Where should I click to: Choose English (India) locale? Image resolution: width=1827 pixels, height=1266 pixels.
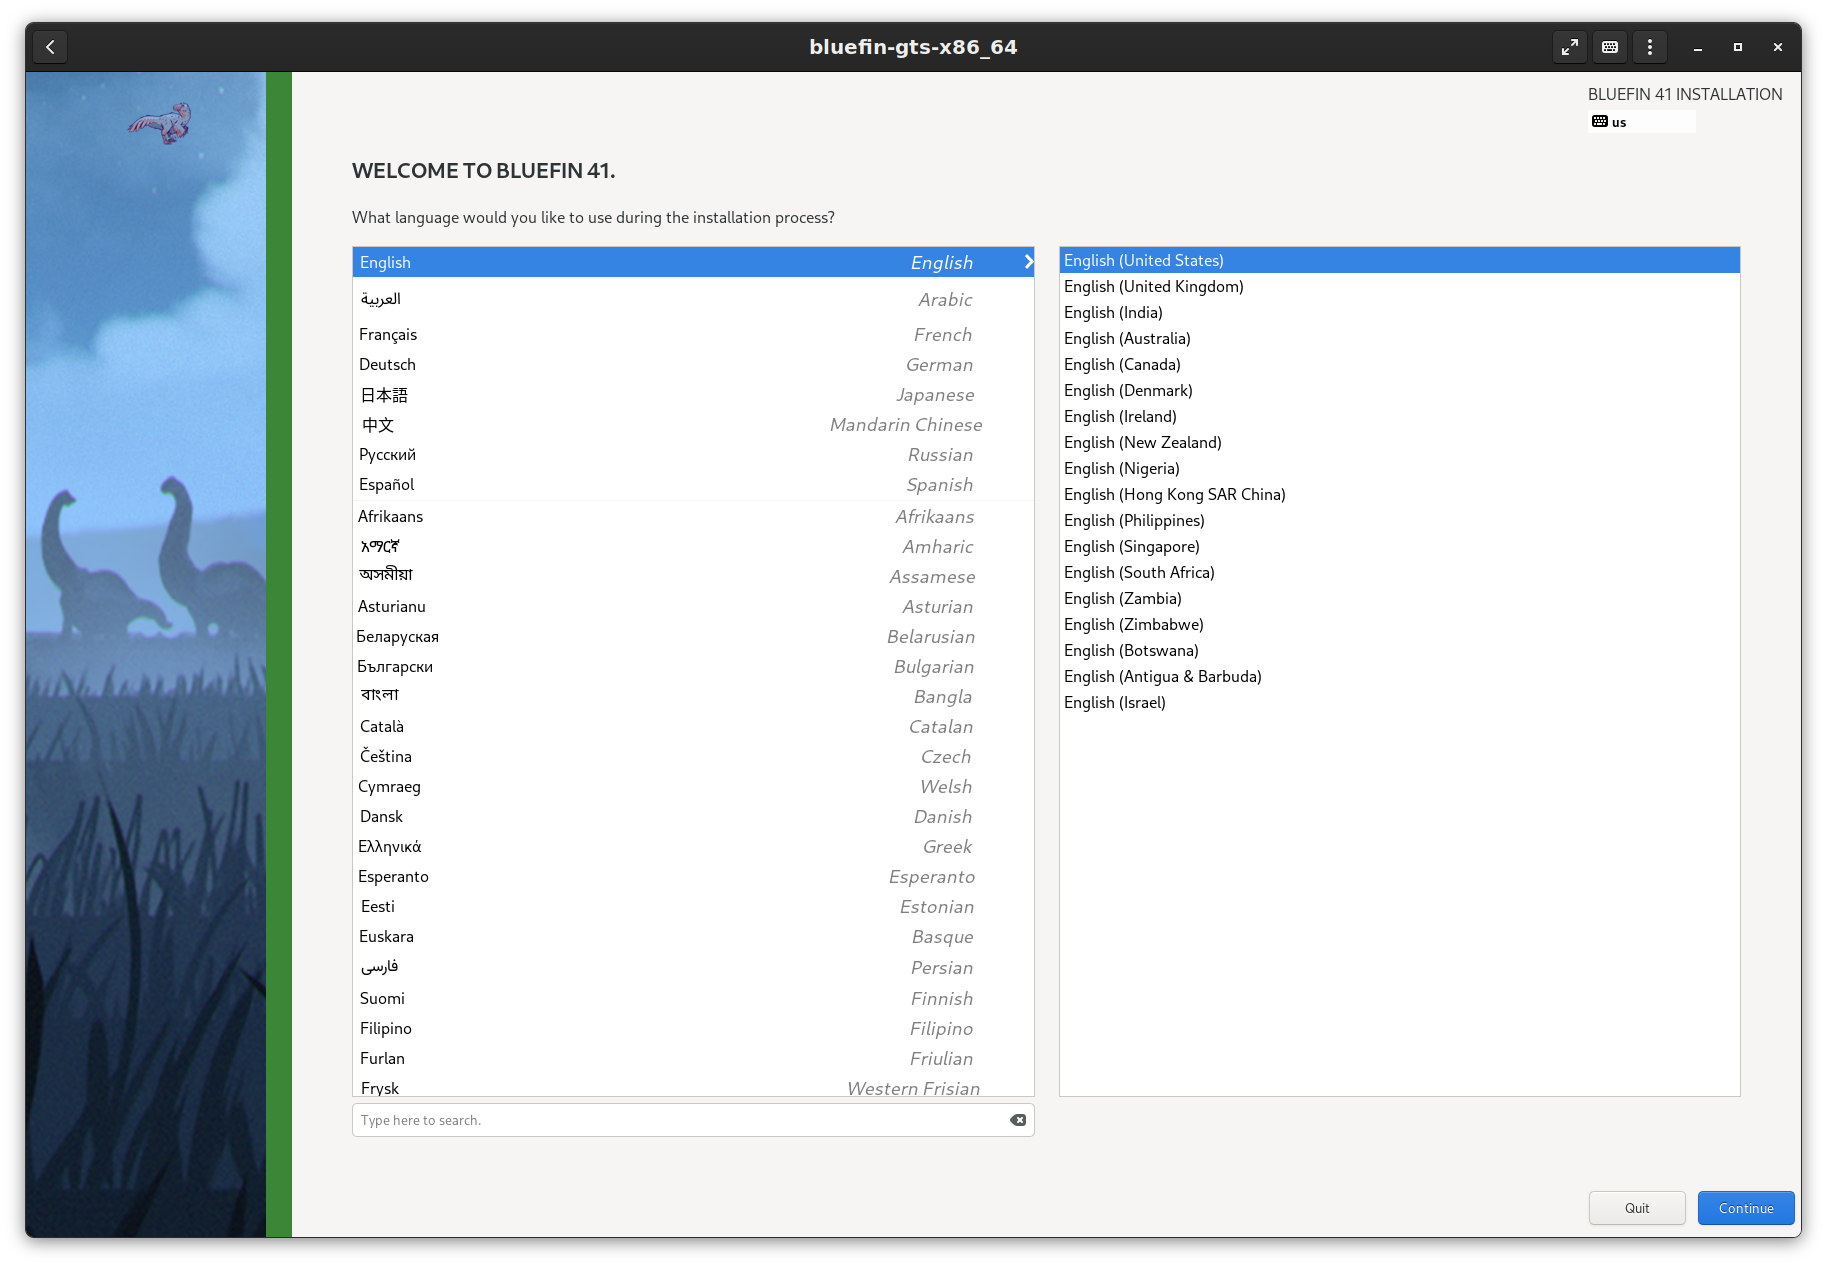1399,312
